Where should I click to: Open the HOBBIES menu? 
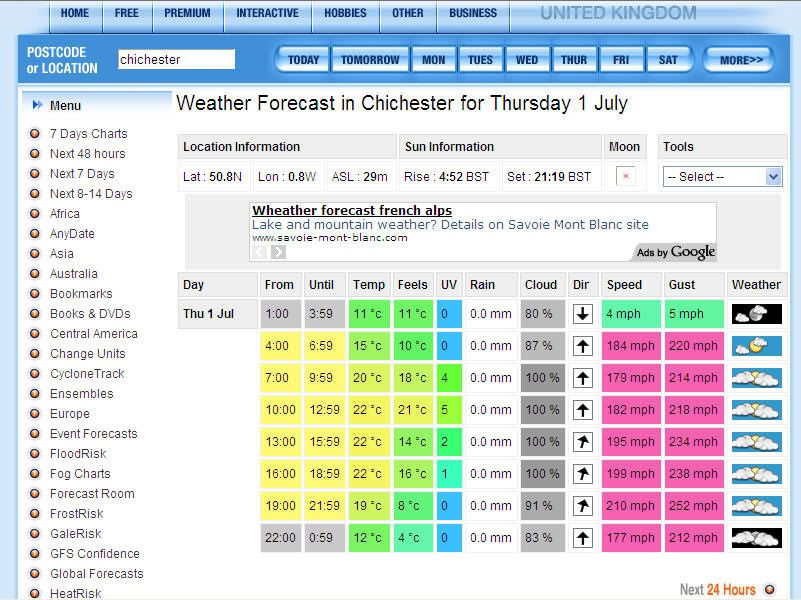point(345,13)
